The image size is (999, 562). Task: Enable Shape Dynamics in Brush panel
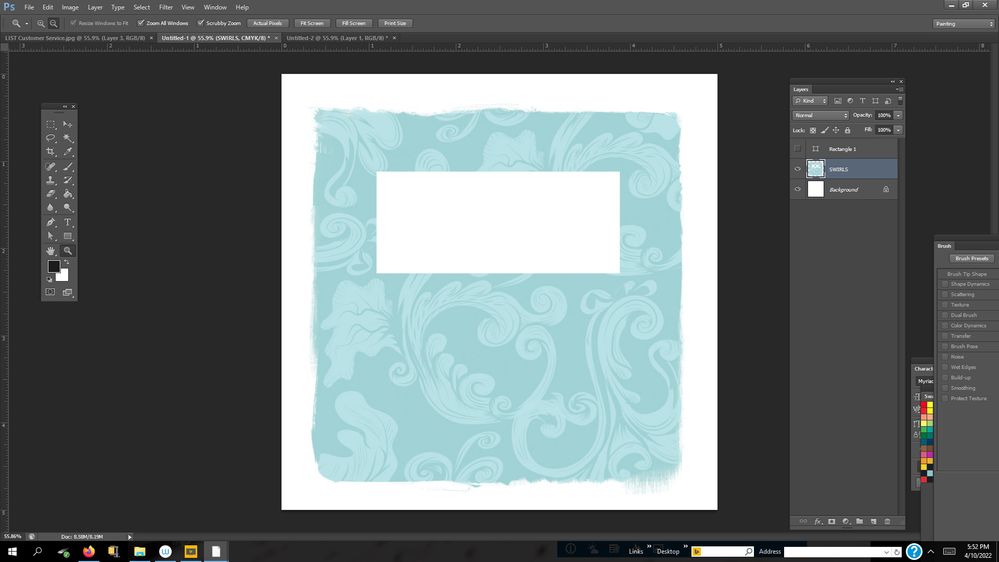945,284
